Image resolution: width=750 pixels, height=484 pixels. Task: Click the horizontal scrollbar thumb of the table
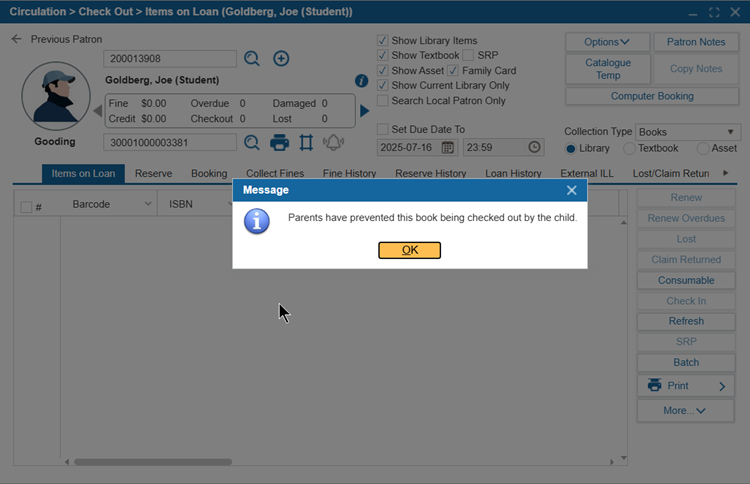pyautogui.click(x=153, y=462)
